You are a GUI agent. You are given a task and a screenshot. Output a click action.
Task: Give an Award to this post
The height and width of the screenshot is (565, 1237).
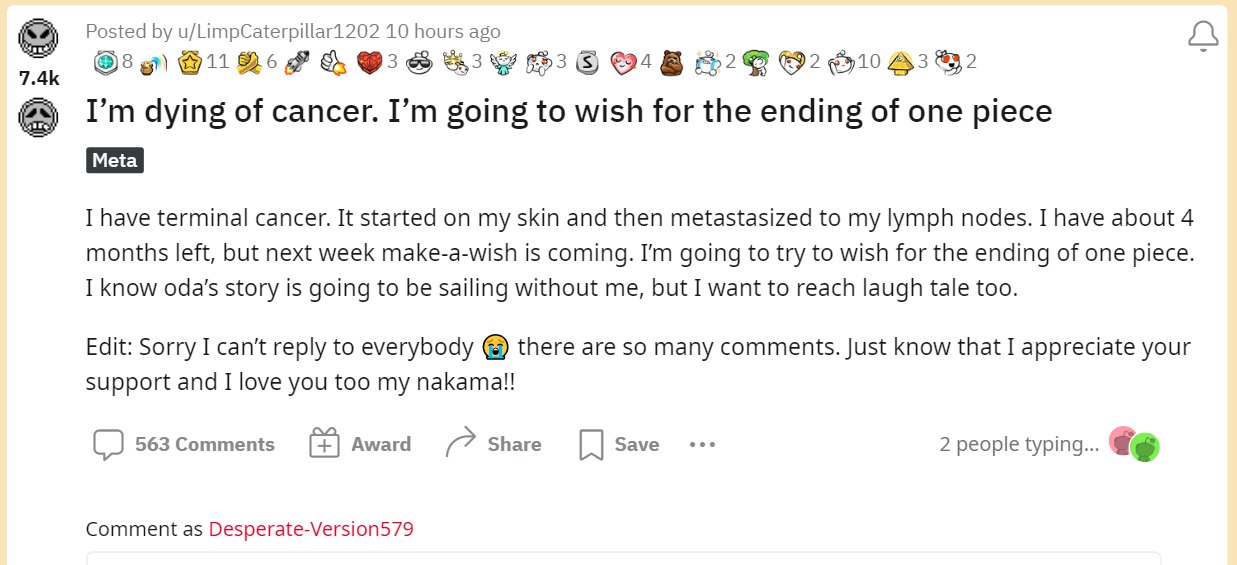[360, 444]
